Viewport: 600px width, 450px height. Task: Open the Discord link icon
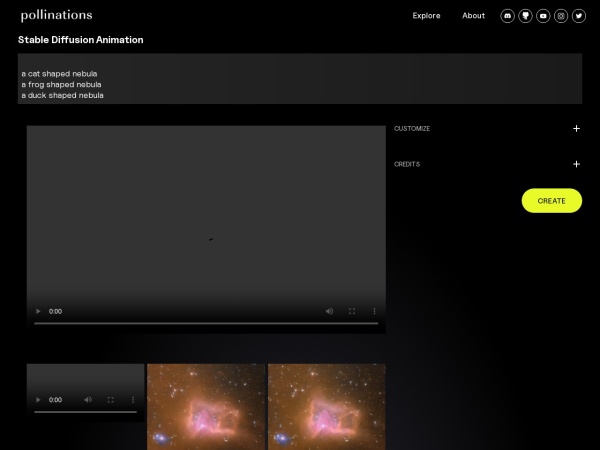pos(507,16)
